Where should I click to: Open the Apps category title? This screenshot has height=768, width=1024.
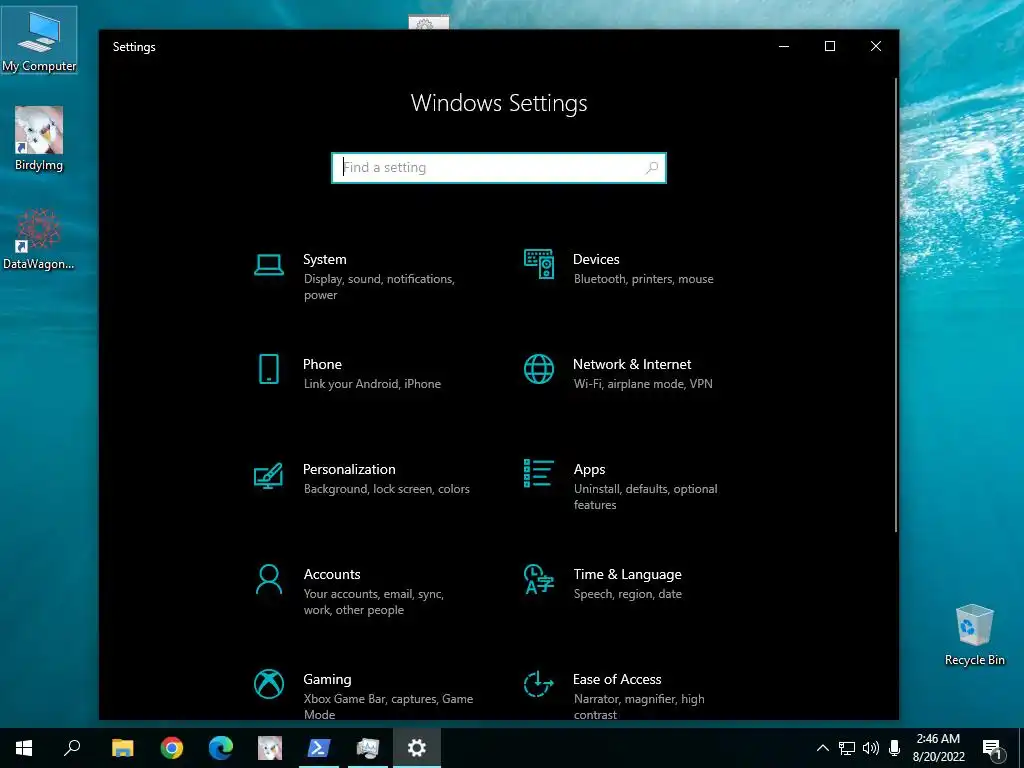(x=590, y=470)
